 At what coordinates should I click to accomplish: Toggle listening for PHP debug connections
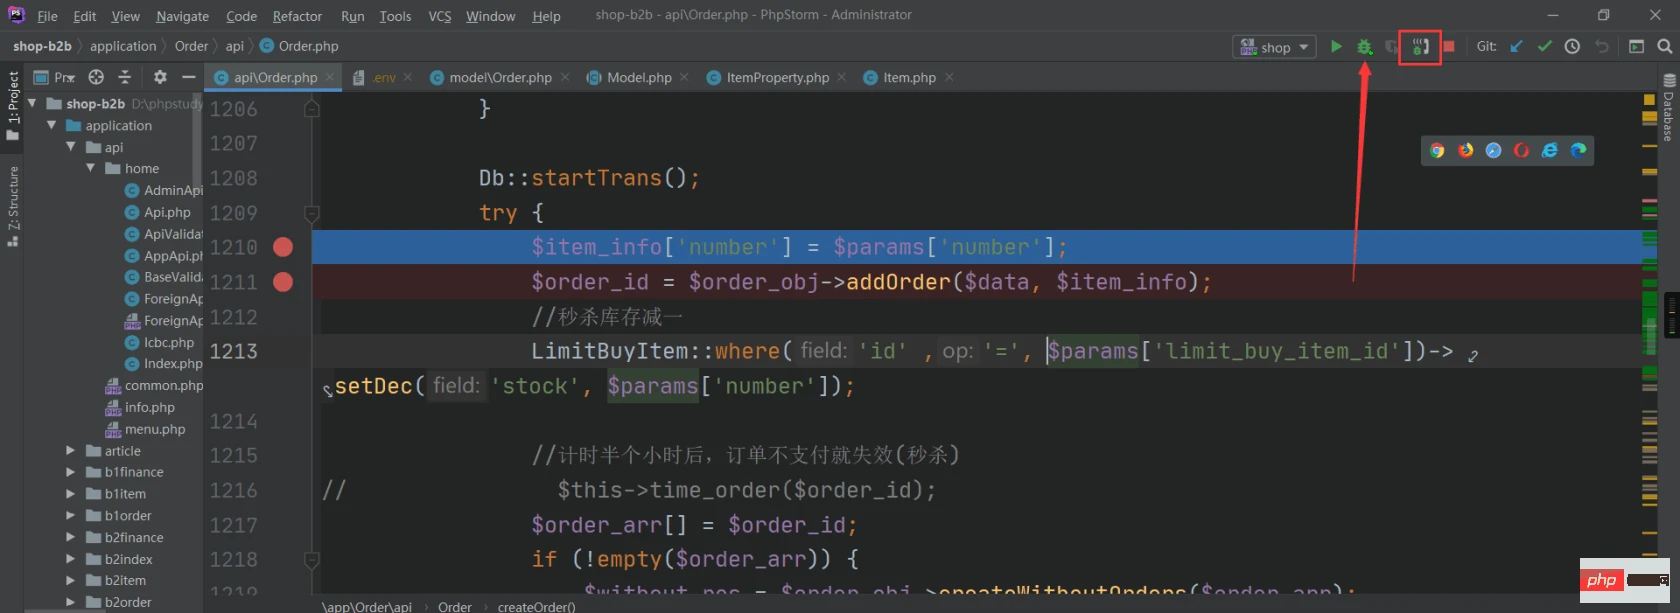(x=1420, y=47)
